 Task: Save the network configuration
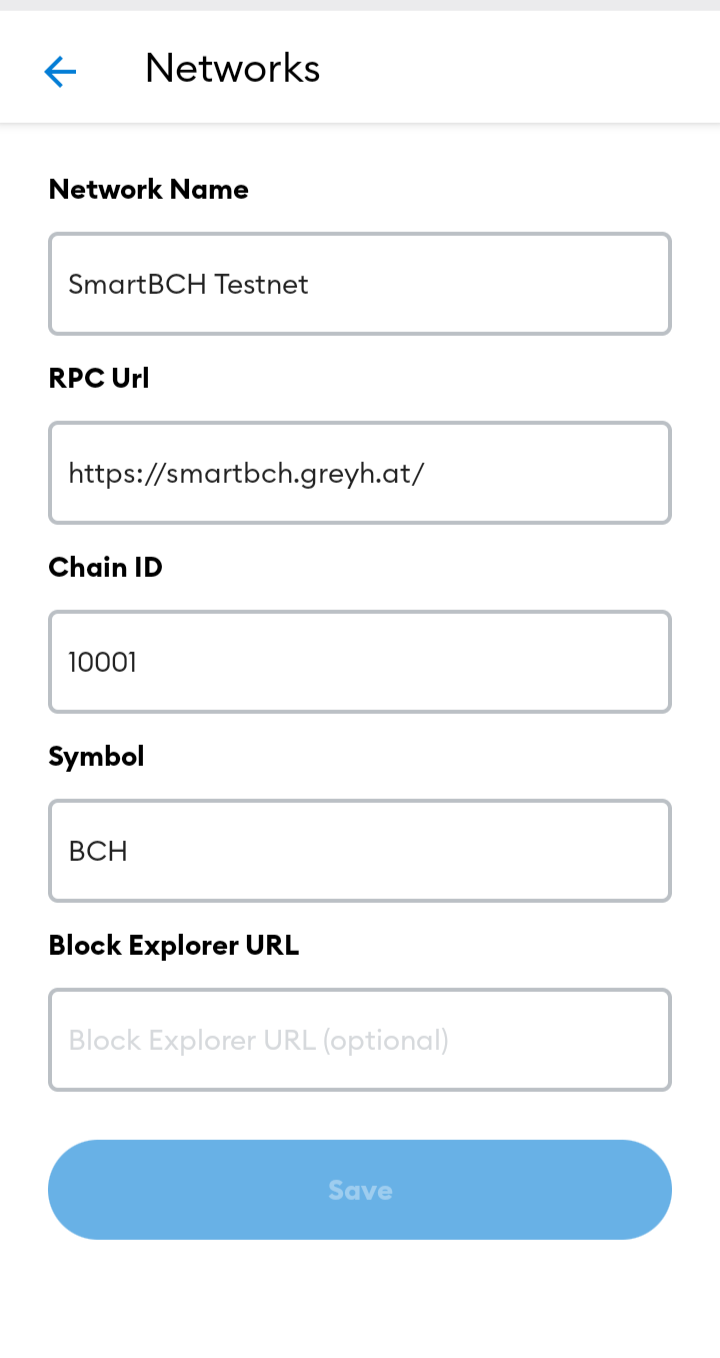360,1190
